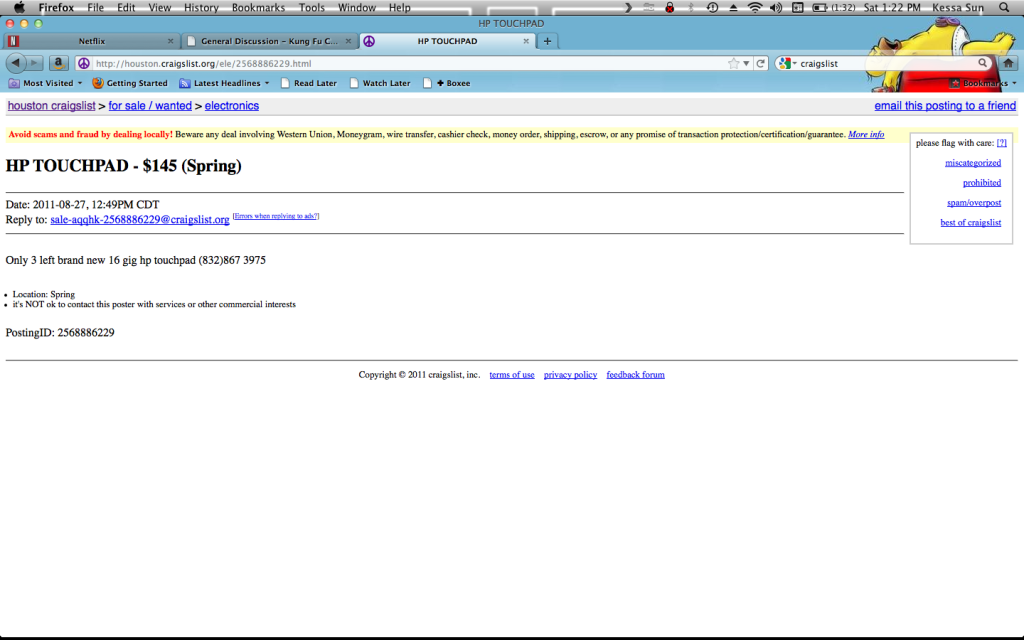Open the Bookmarks menu button on the toolbar
The width and height of the screenshot is (1024, 640).
pos(984,83)
